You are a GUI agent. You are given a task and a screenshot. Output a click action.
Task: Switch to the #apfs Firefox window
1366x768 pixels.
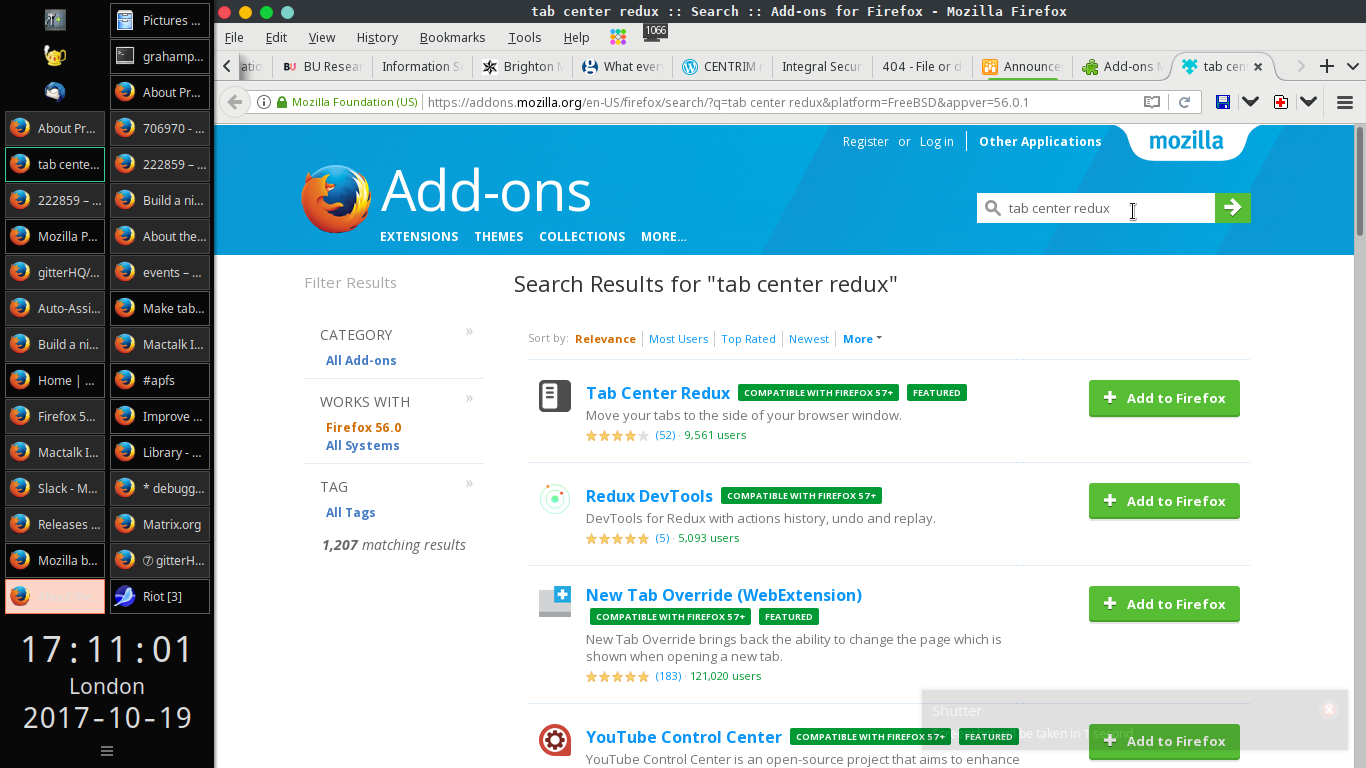click(160, 380)
